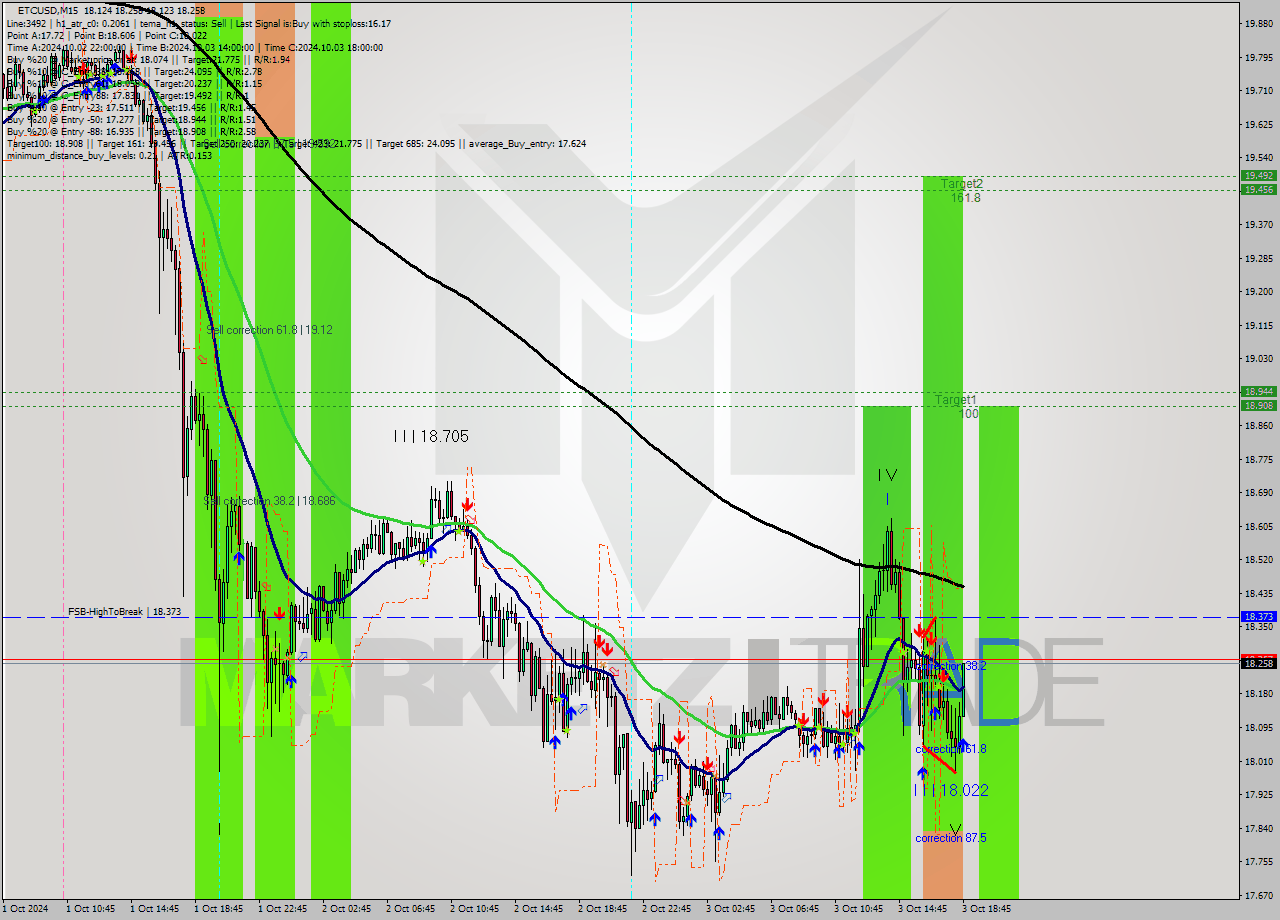Image resolution: width=1280 pixels, height=920 pixels.
Task: Click 18.520 on the price scale
Action: coord(1258,560)
